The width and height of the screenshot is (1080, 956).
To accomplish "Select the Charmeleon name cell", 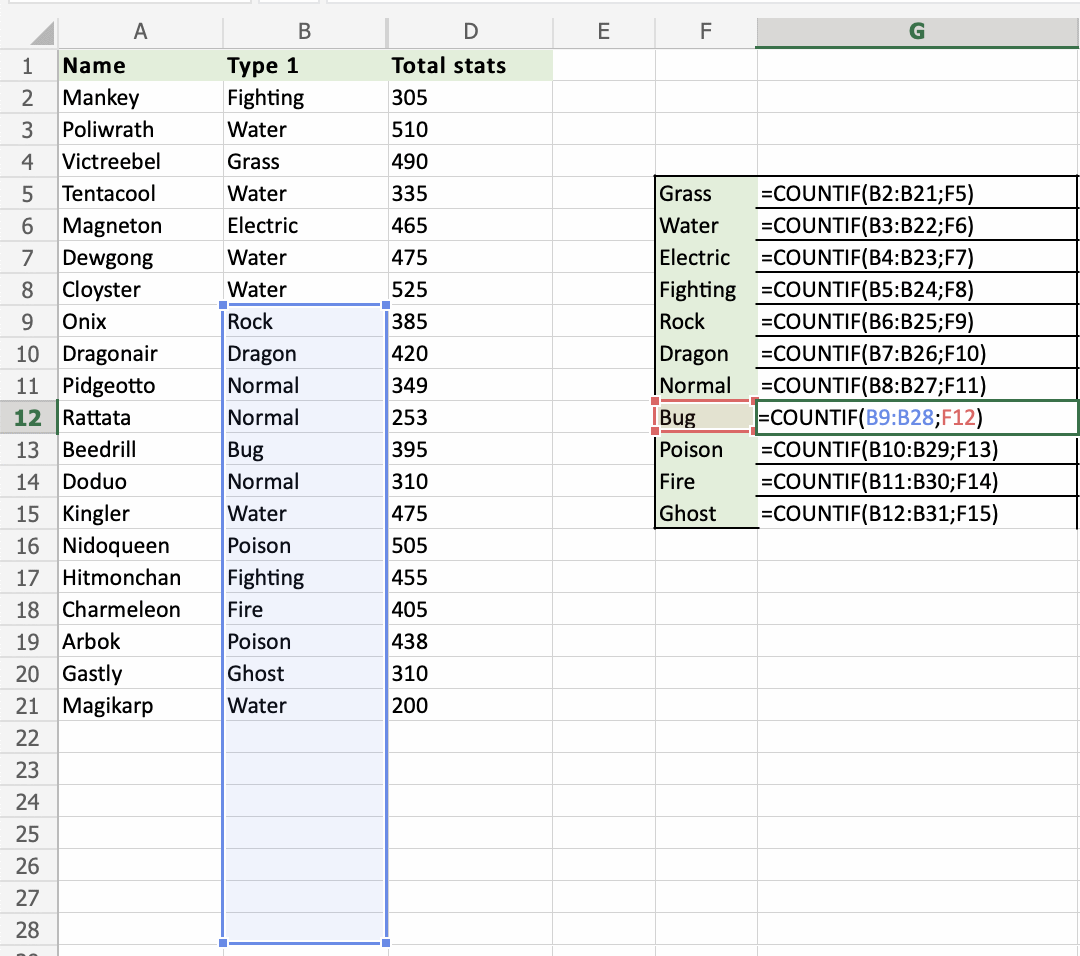I will point(140,610).
